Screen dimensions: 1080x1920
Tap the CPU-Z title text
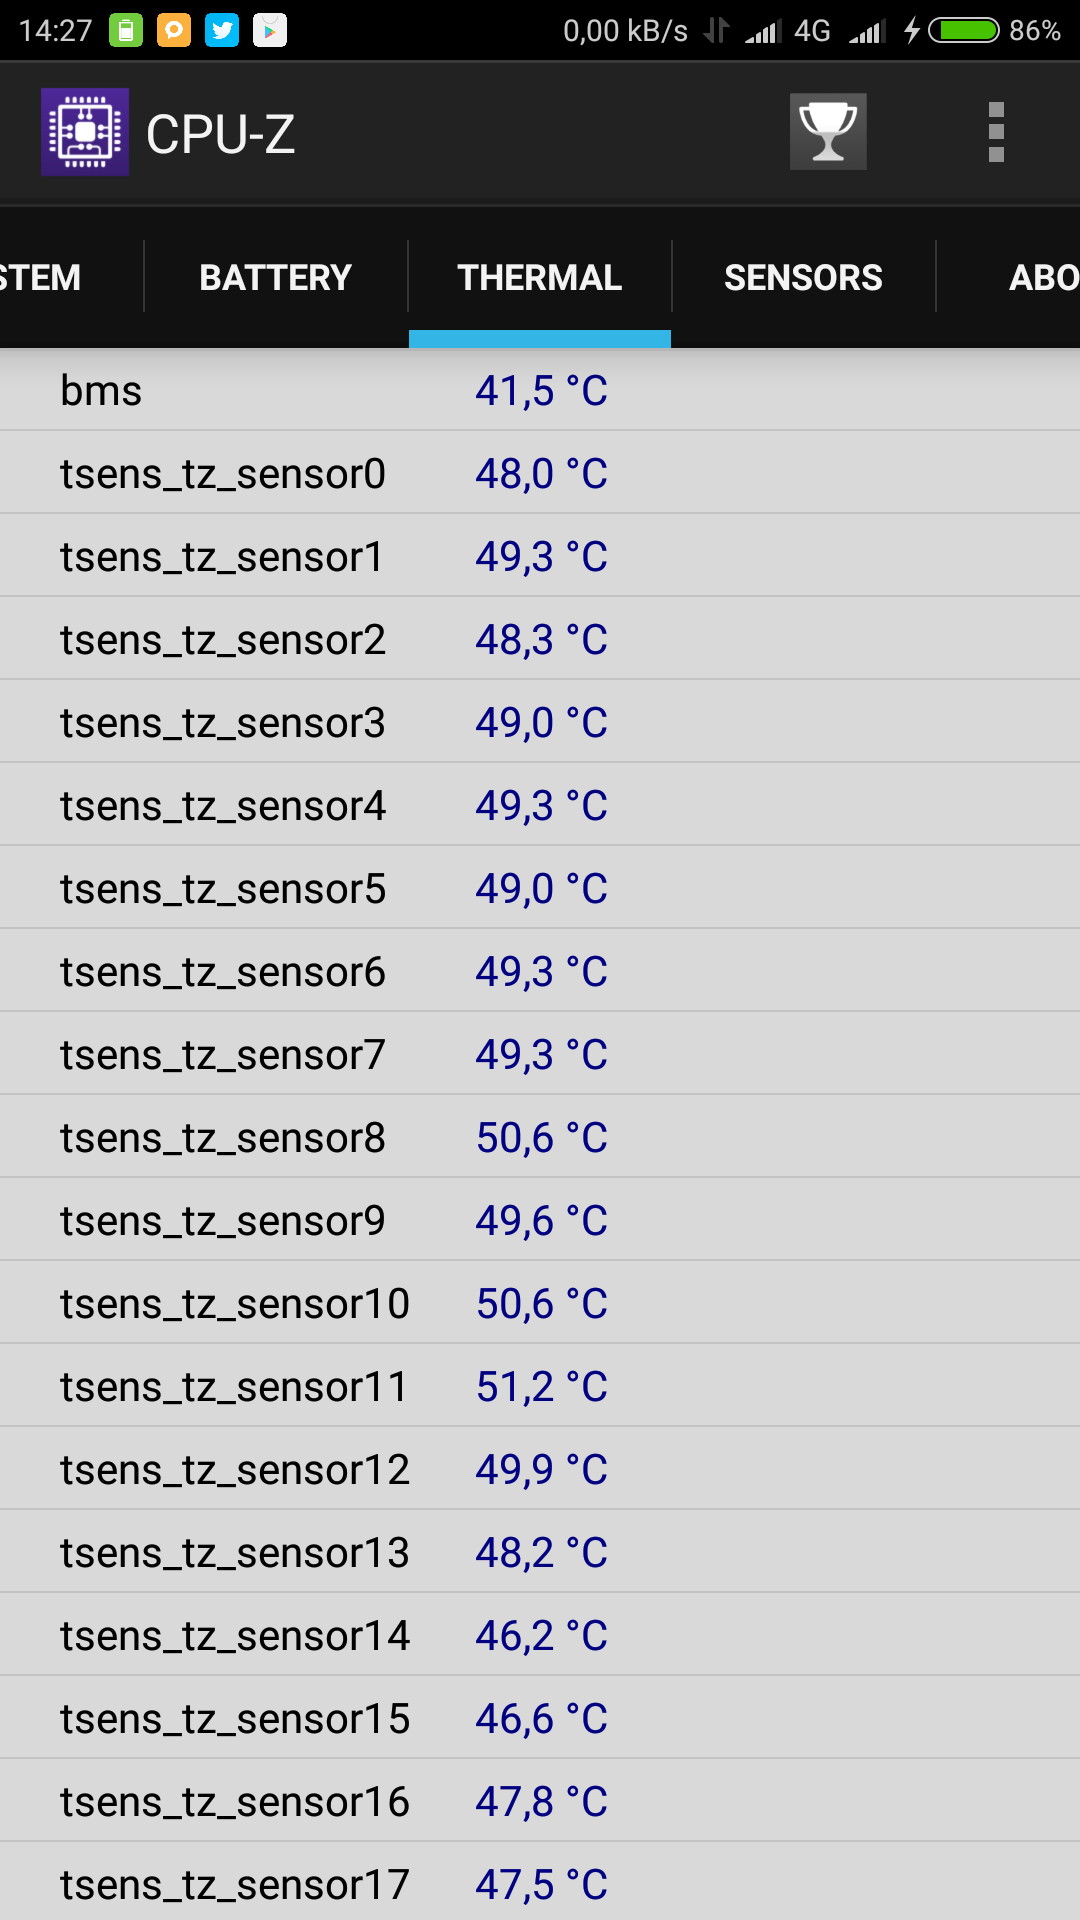pyautogui.click(x=221, y=134)
